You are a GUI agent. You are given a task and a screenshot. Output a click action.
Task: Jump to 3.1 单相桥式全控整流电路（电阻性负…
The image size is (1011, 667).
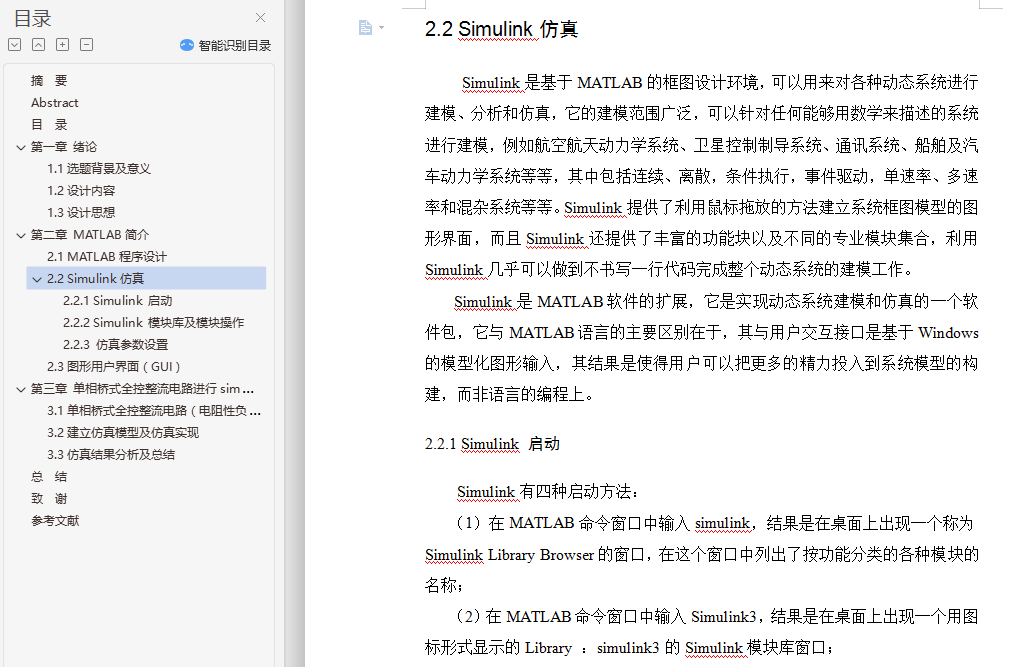pyautogui.click(x=154, y=410)
